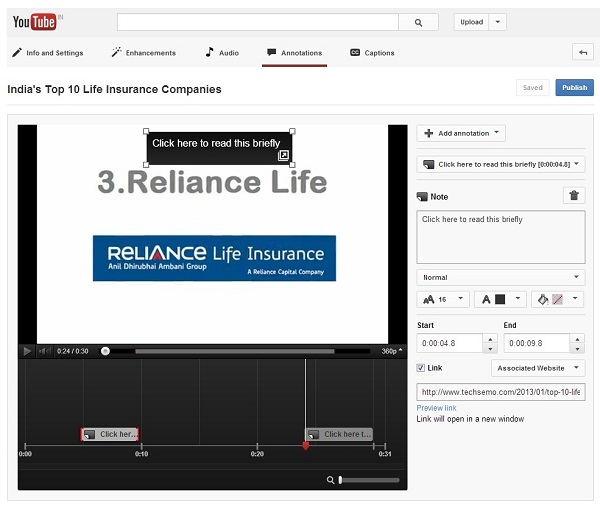The image size is (600, 508).
Task: Click the video seek bar handle
Action: pyautogui.click(x=105, y=351)
